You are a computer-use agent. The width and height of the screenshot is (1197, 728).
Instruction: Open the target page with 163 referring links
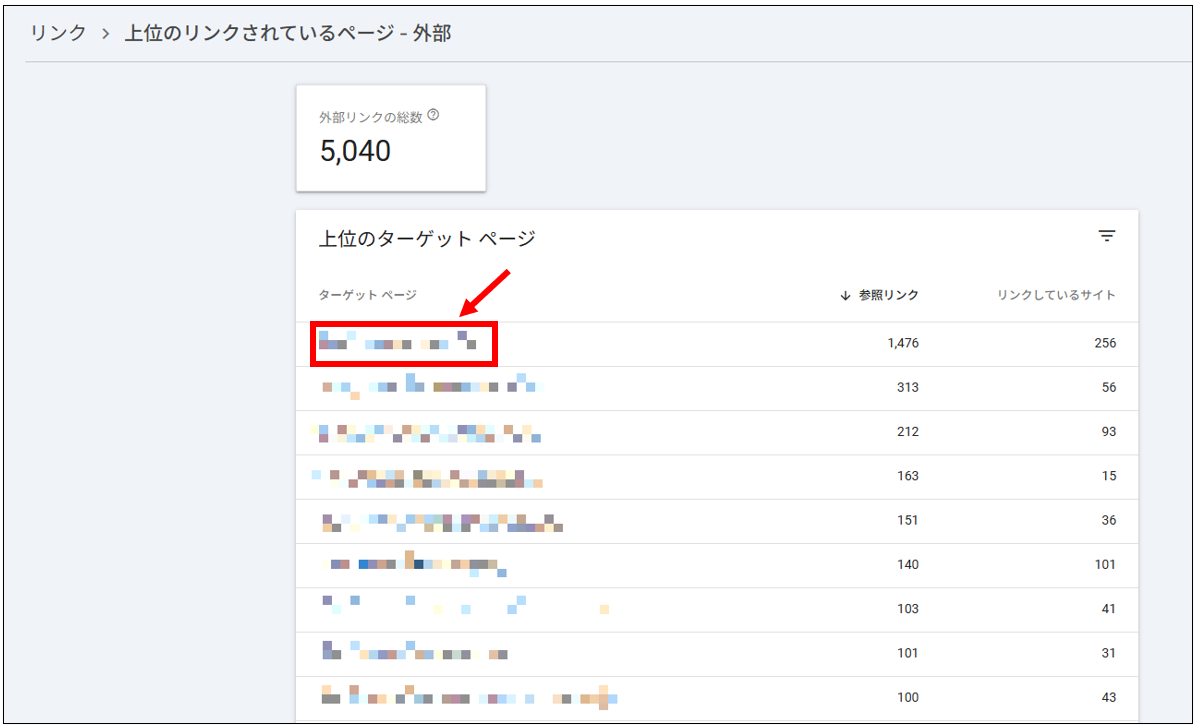pyautogui.click(x=430, y=476)
